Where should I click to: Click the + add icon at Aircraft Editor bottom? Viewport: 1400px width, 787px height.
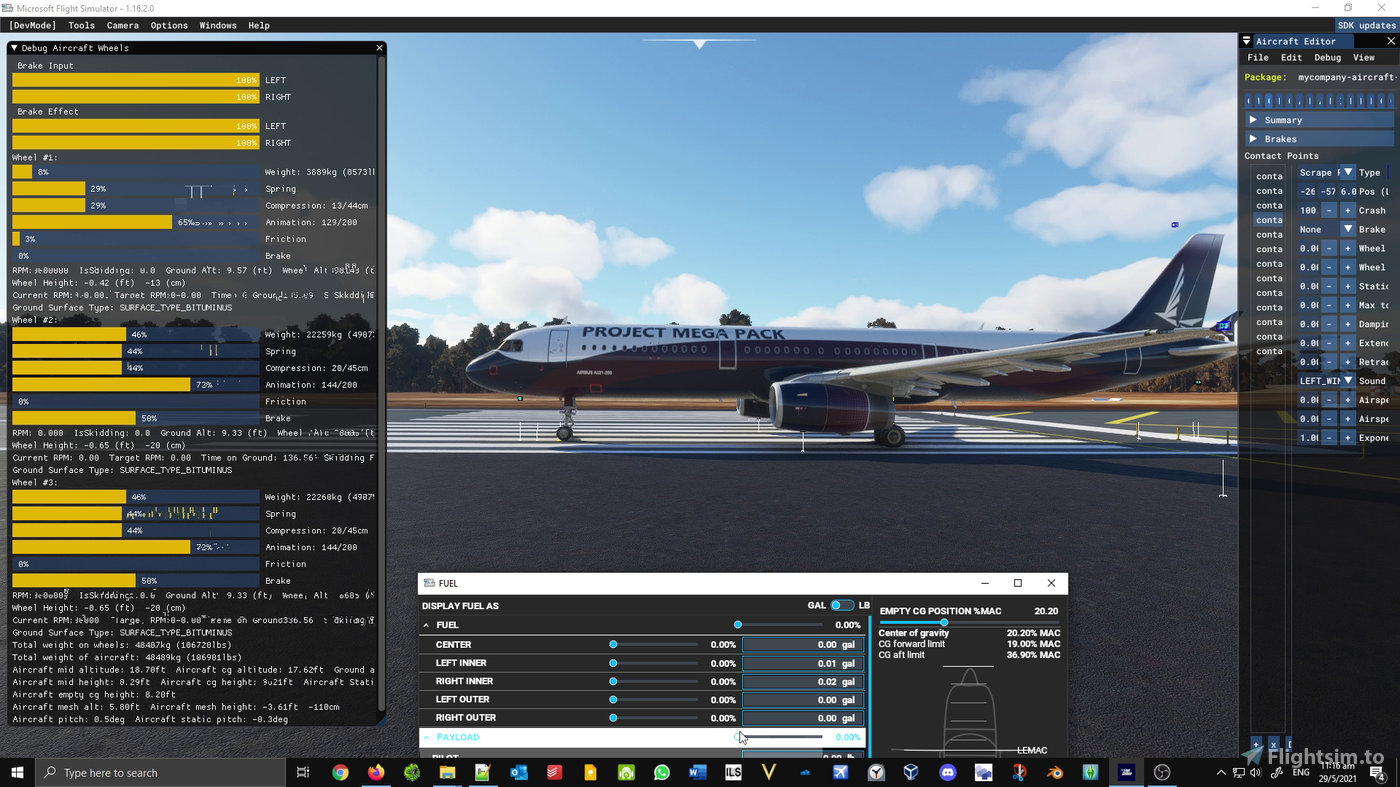pos(1256,744)
